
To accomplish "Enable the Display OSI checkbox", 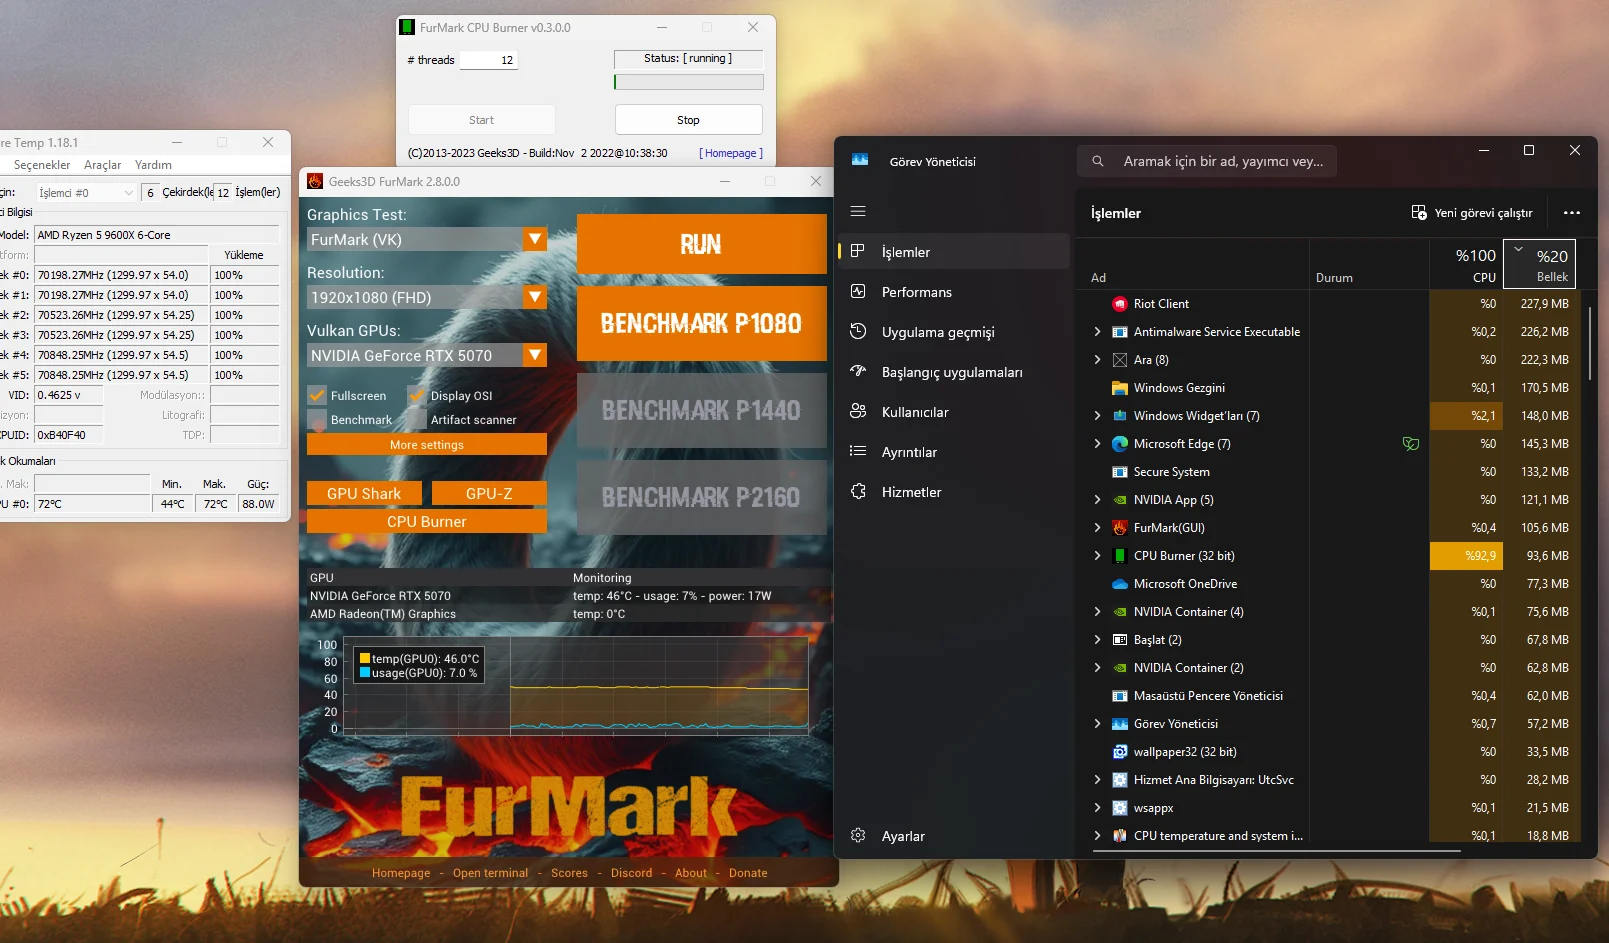I will 417,395.
